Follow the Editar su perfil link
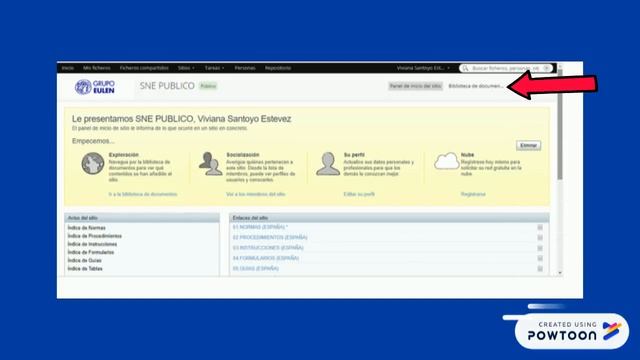640x360 pixels. click(x=359, y=194)
